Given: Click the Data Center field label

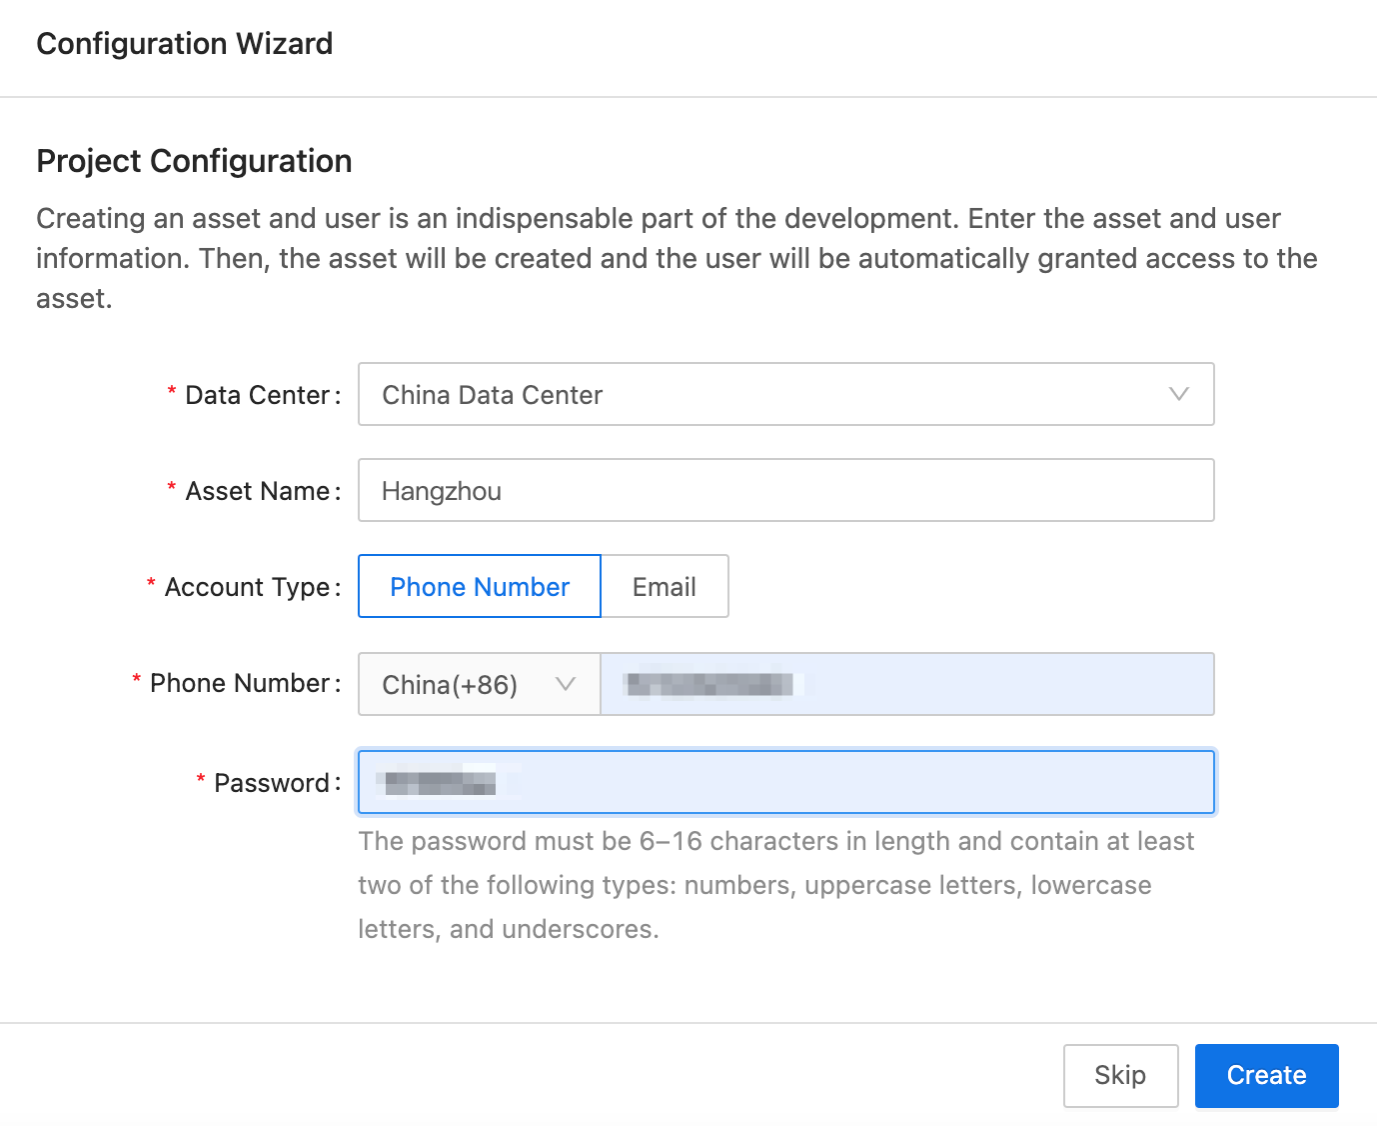Looking at the screenshot, I should [253, 394].
